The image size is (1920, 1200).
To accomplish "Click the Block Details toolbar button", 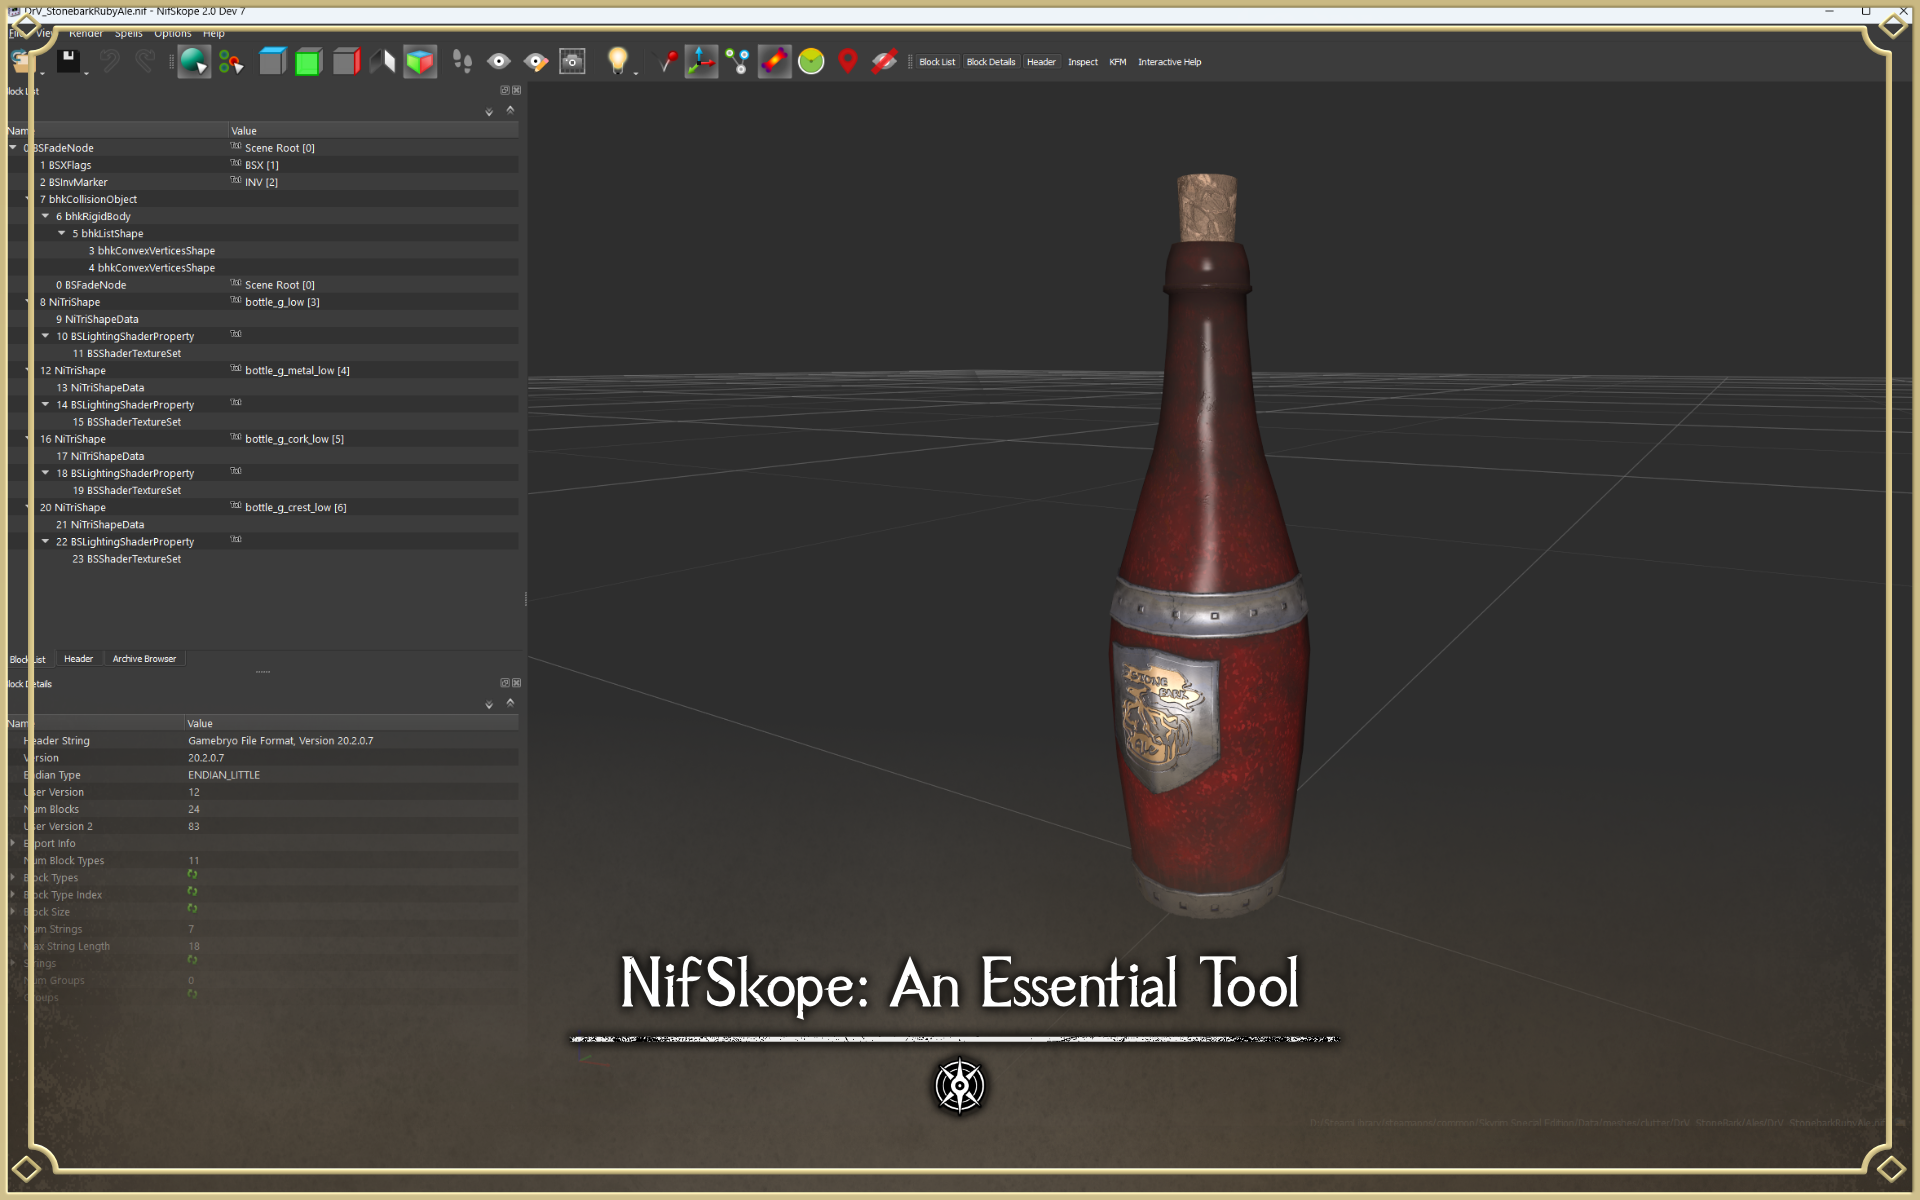I will (x=991, y=62).
